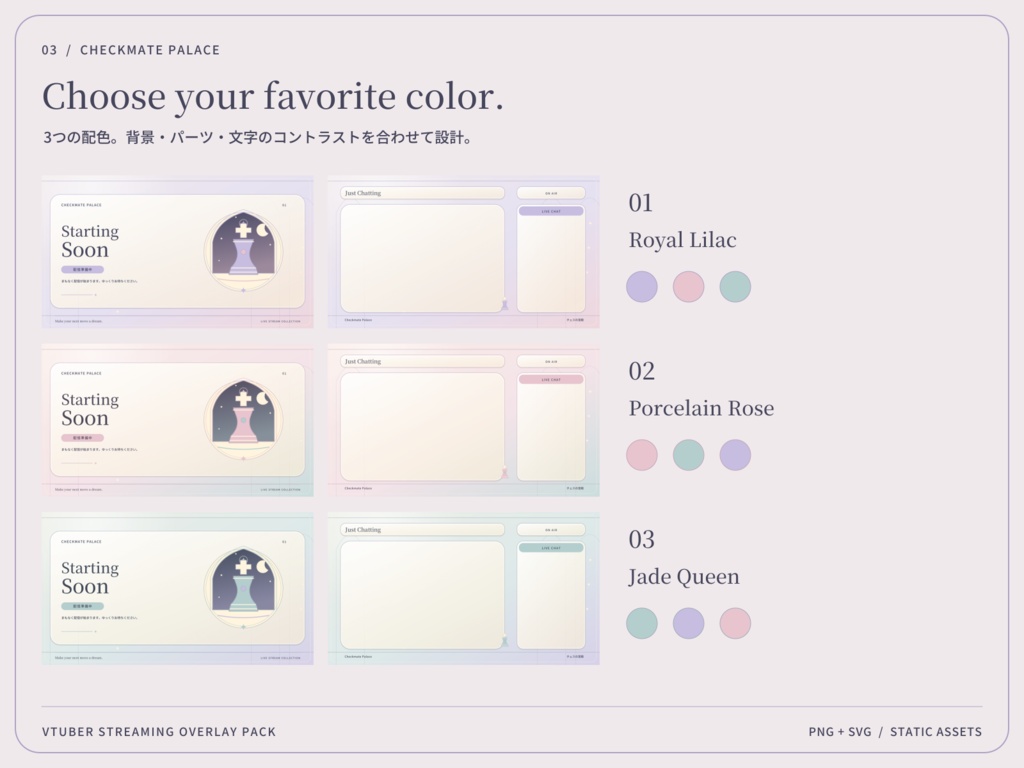Click the number "01" above Royal Lilac
The width and height of the screenshot is (1024, 768).
click(641, 203)
